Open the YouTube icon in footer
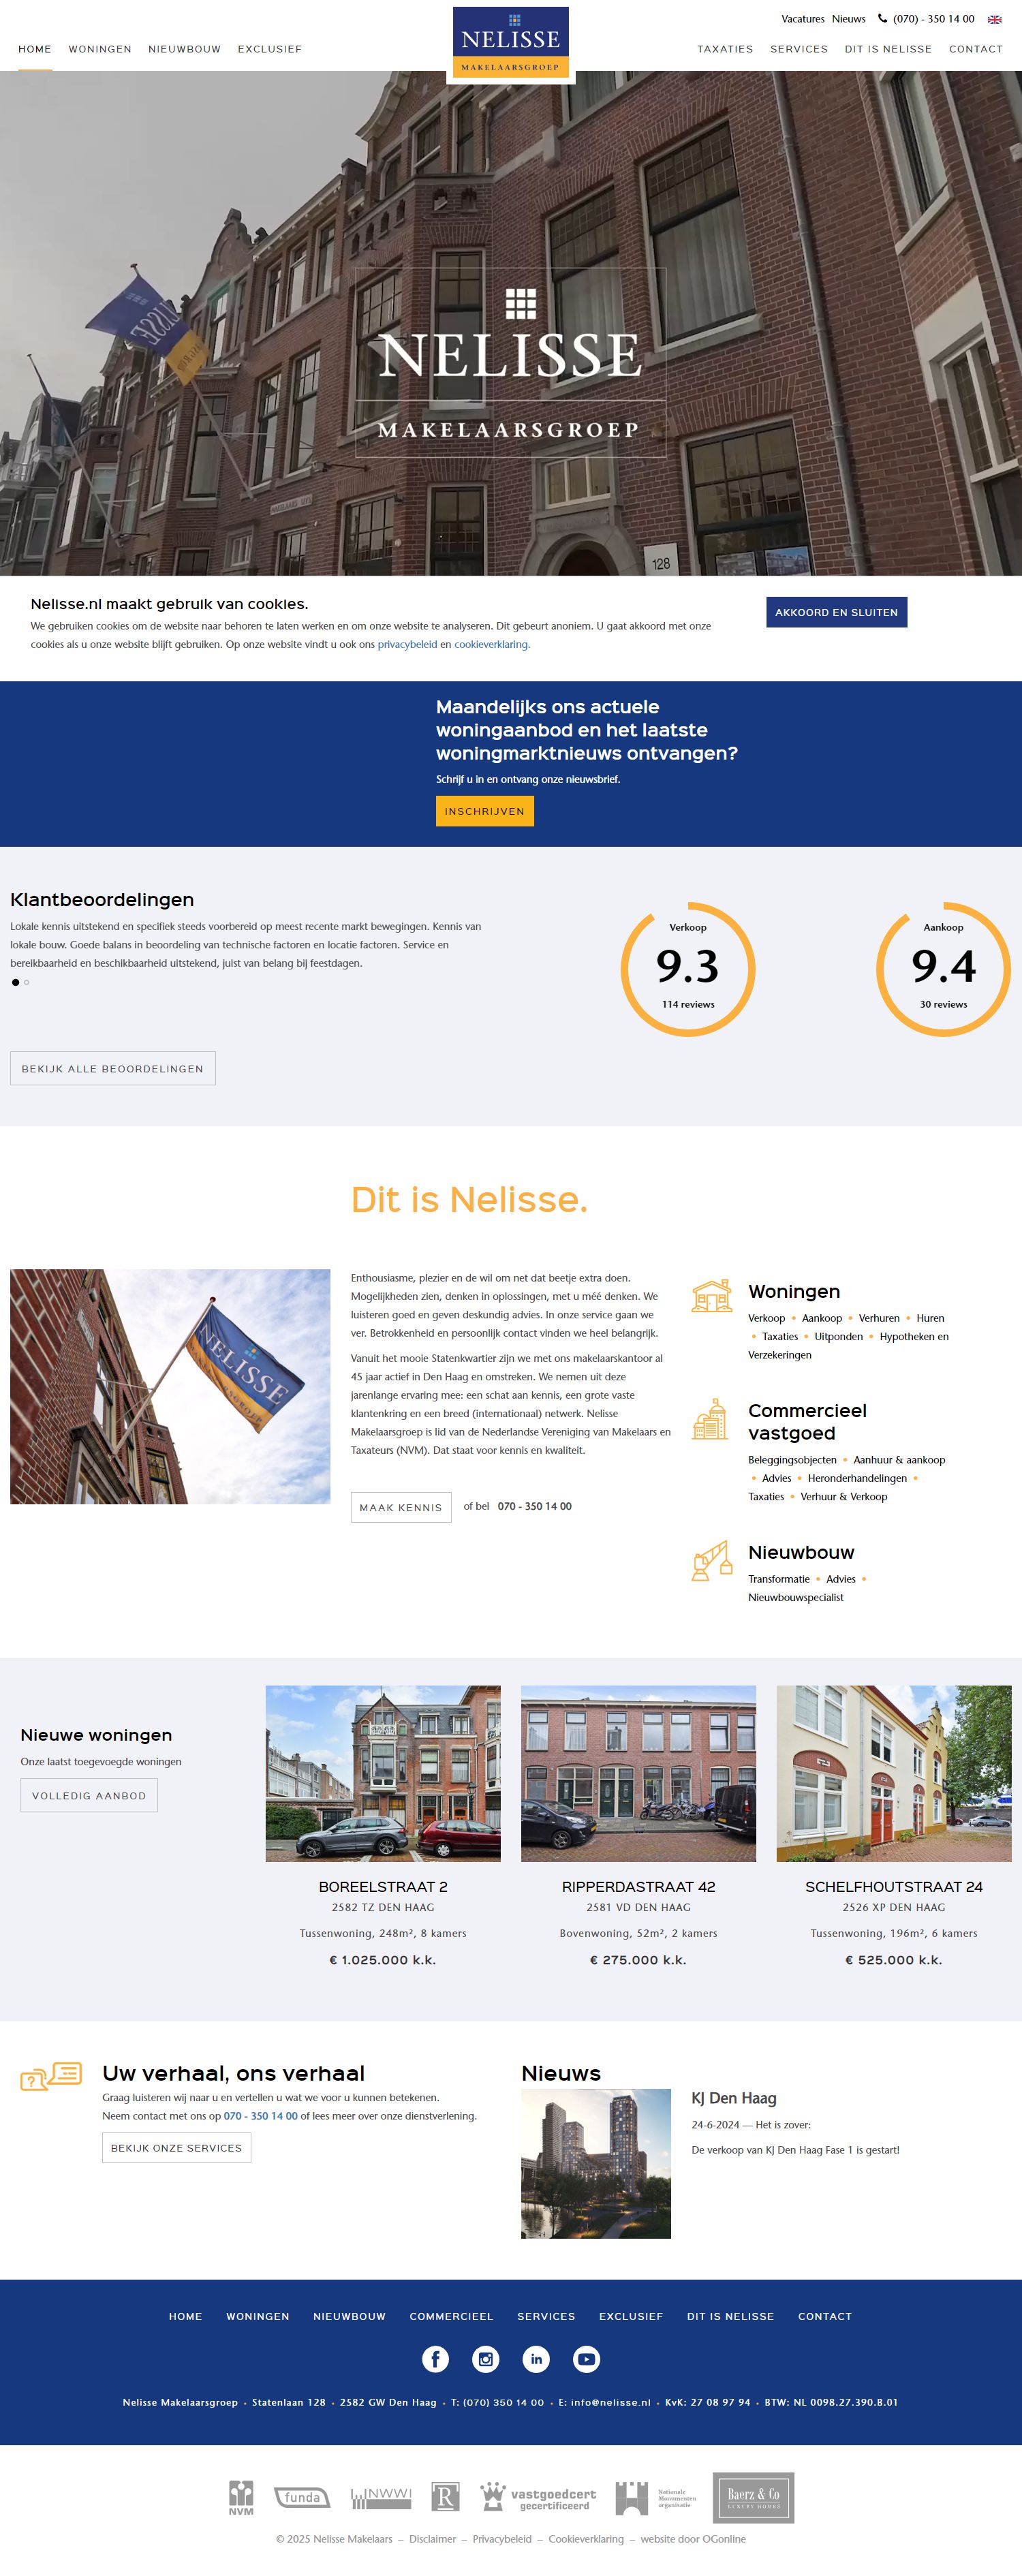Image resolution: width=1022 pixels, height=2576 pixels. (586, 2359)
